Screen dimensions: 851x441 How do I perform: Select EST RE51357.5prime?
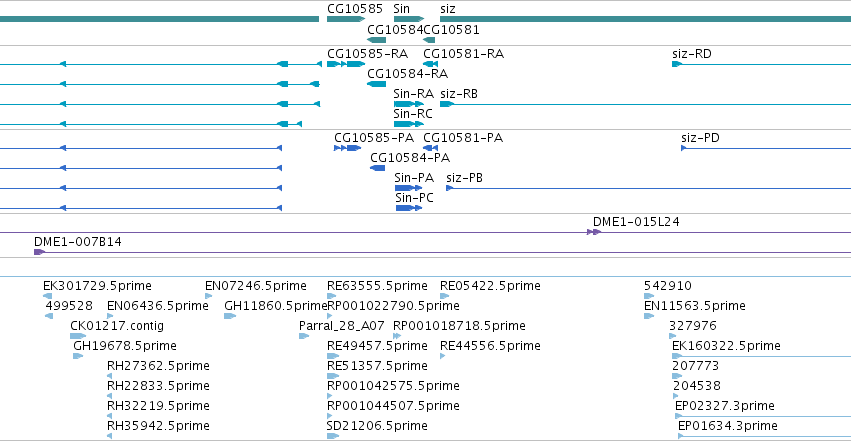pyautogui.click(x=333, y=376)
